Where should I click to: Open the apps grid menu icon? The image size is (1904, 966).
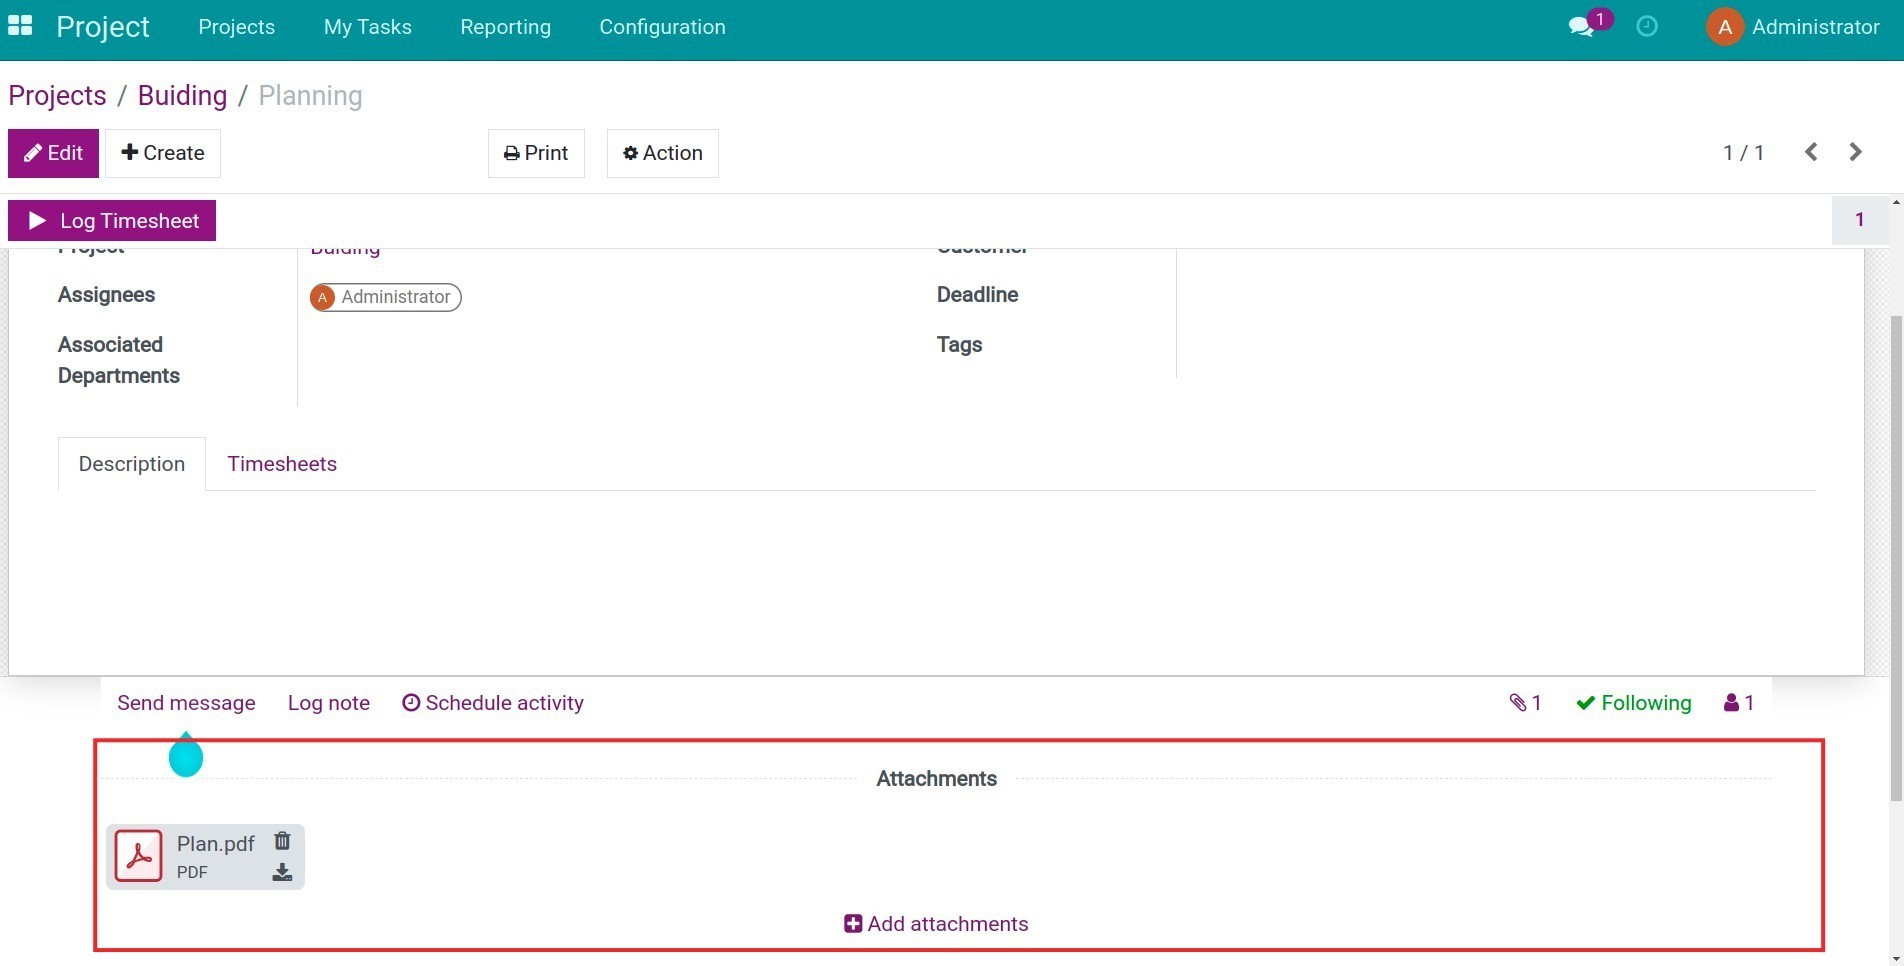point(20,26)
